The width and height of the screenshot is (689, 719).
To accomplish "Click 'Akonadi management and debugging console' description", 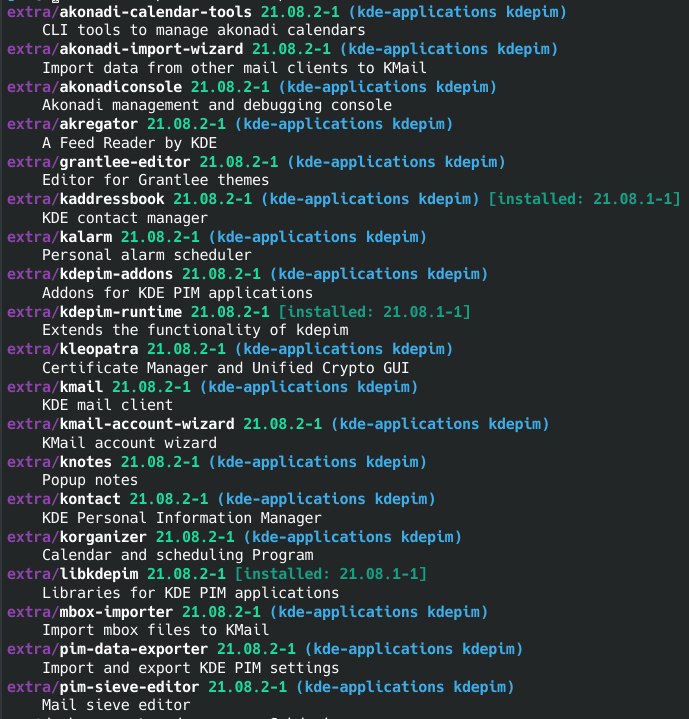I will tap(217, 105).
